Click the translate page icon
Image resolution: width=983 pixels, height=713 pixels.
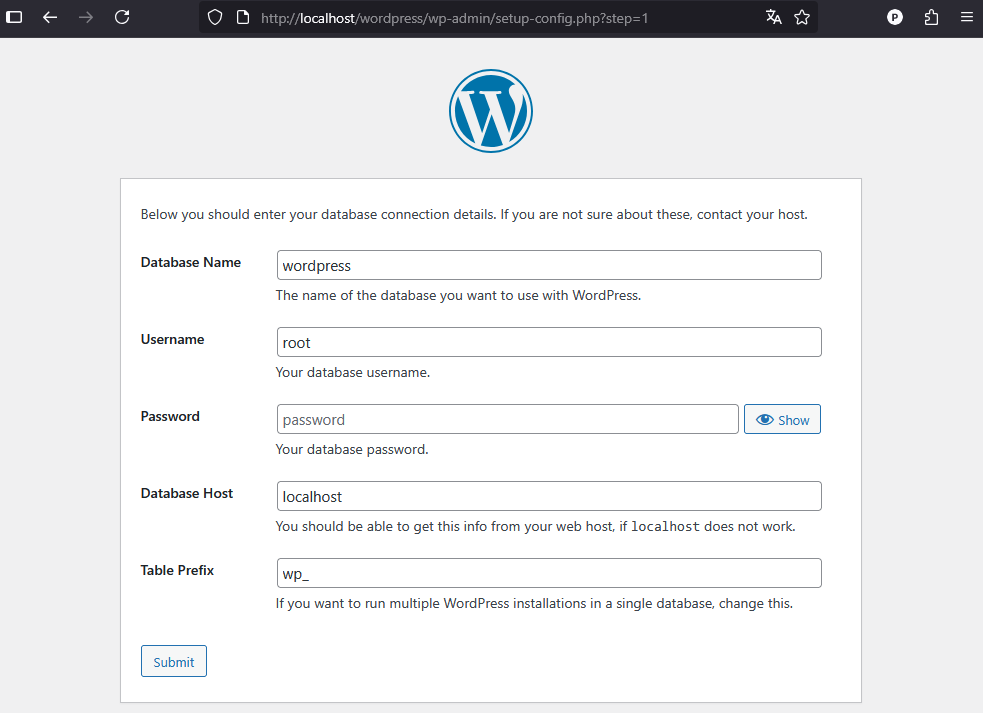tap(774, 17)
